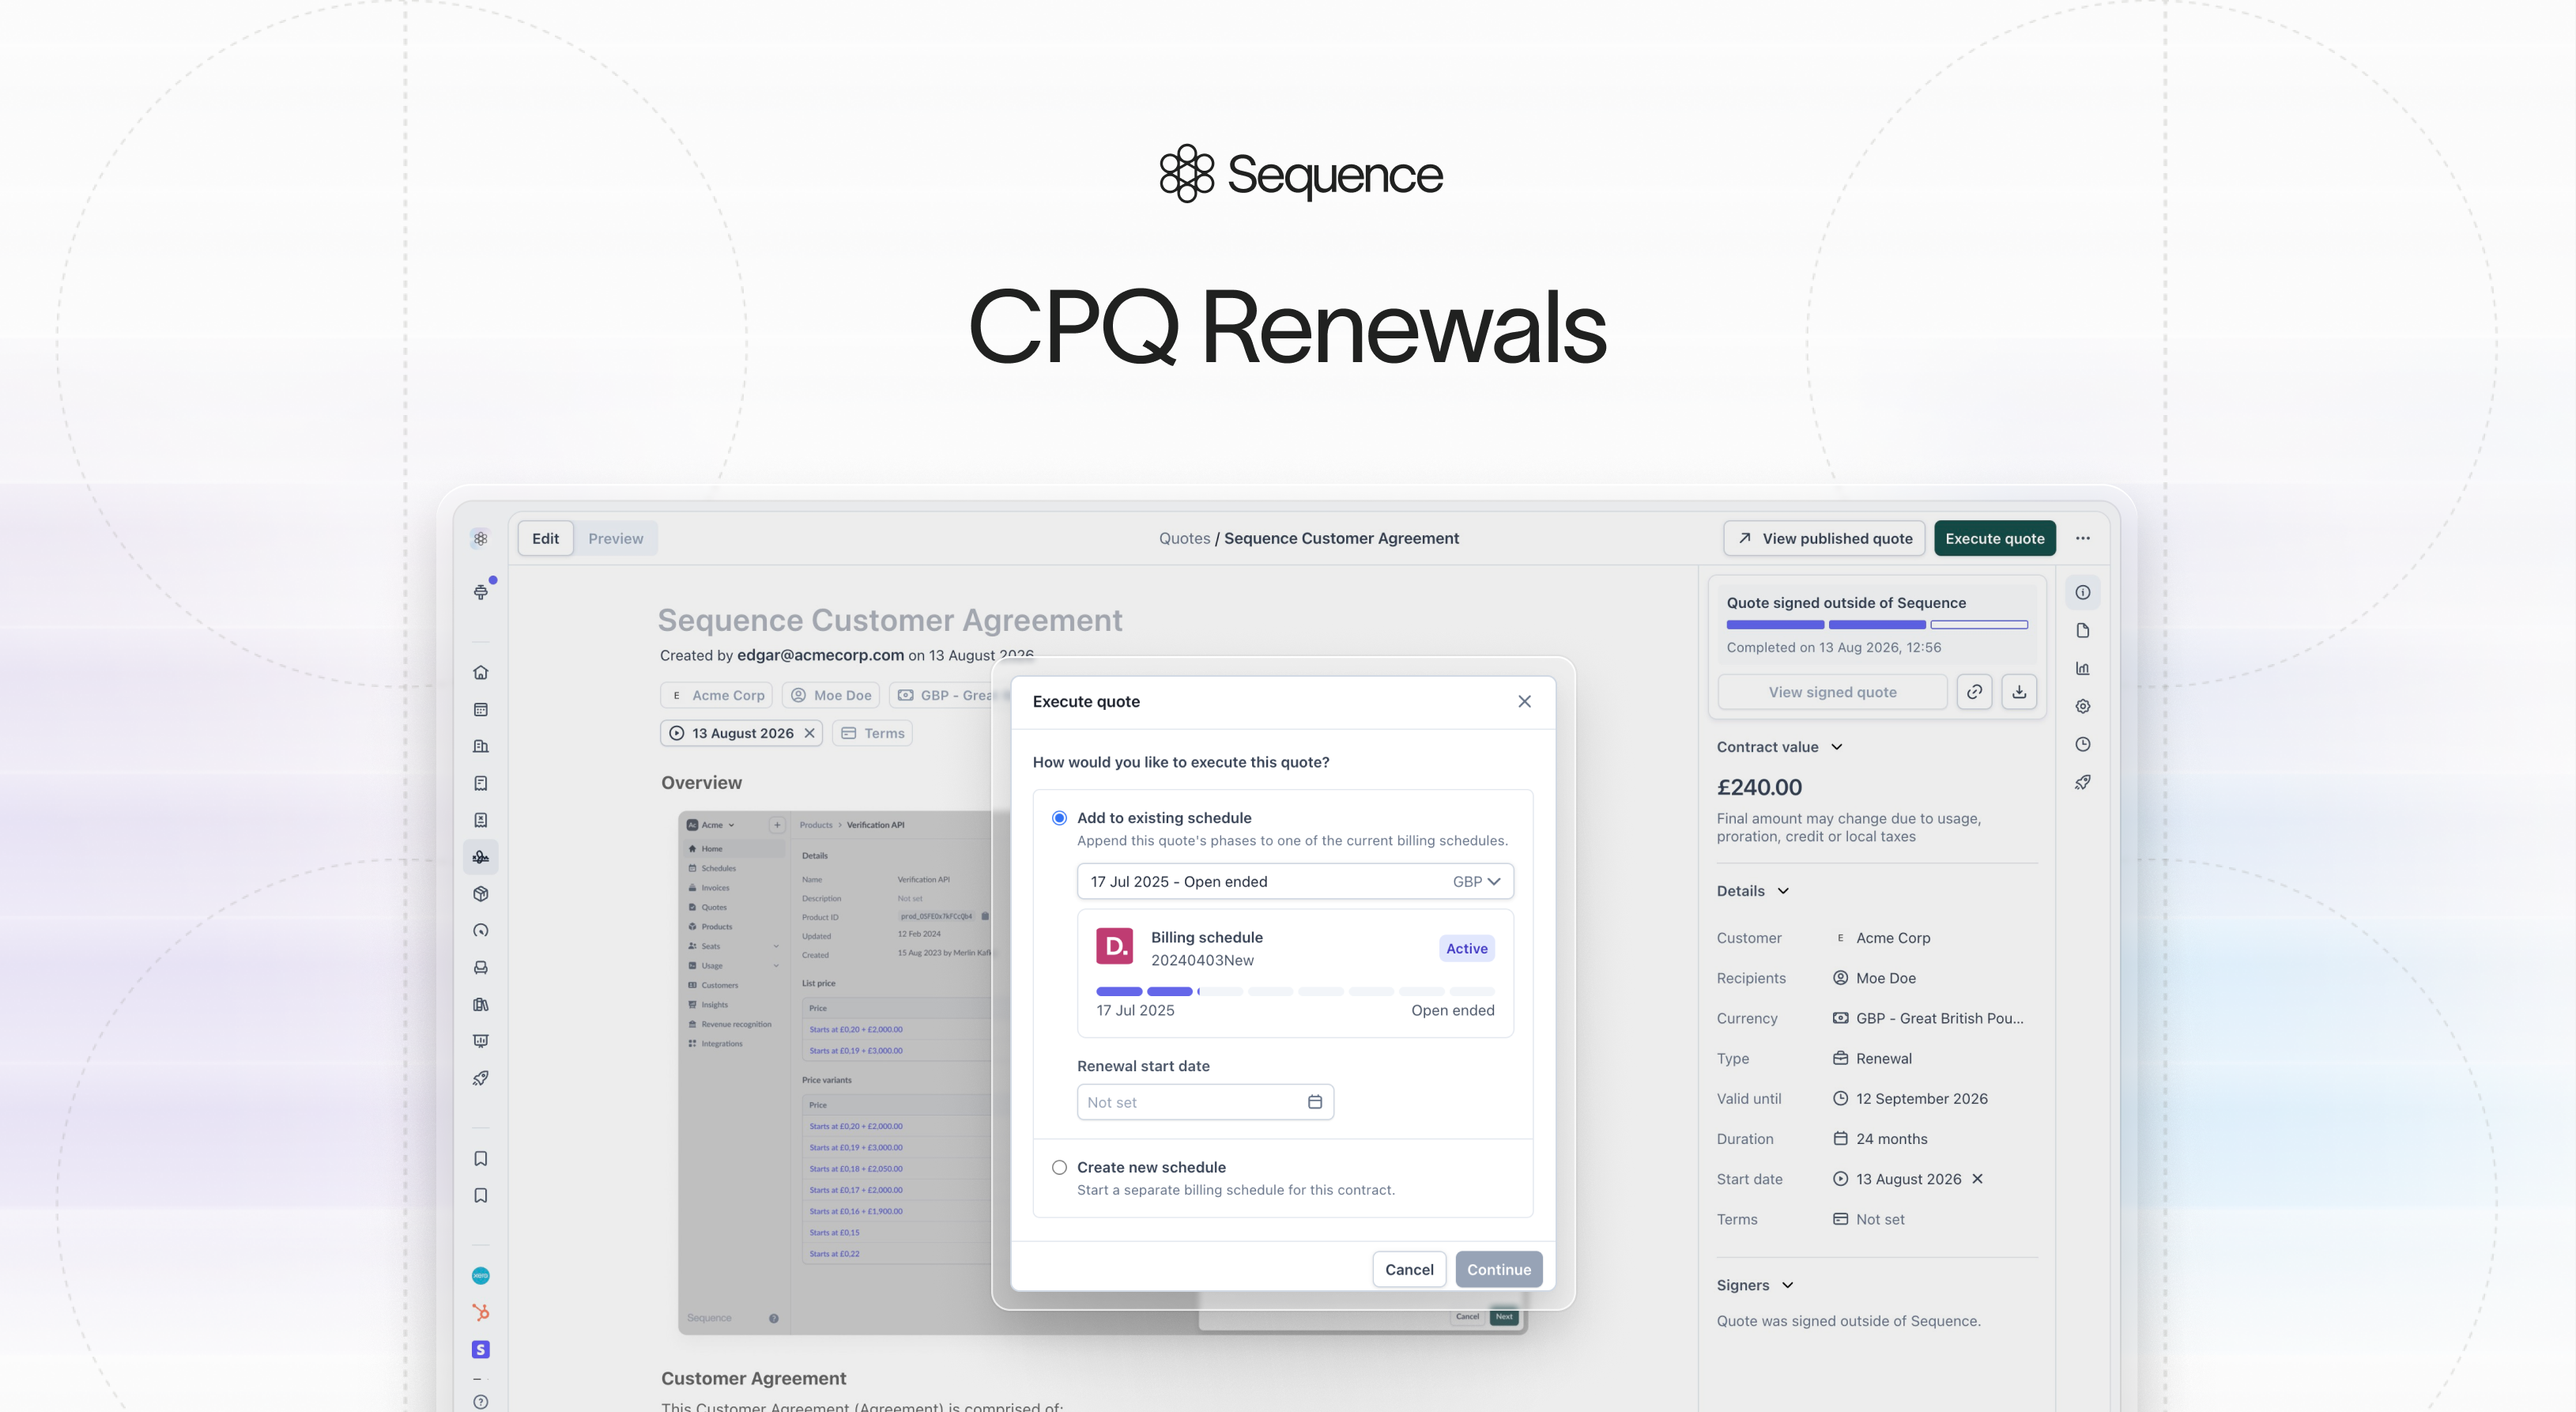Screen dimensions: 2576x1412
Task: Click the GBP - Great British Pou... currency value
Action: tap(1939, 1018)
